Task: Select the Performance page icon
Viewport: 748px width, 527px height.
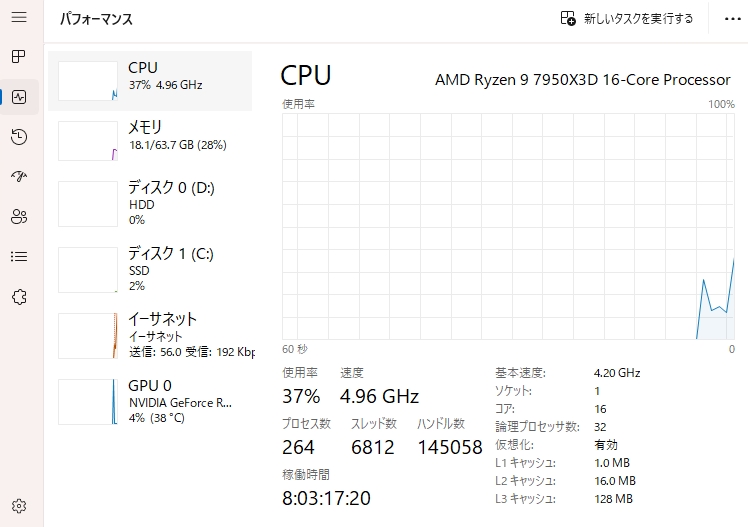Action: 18,97
